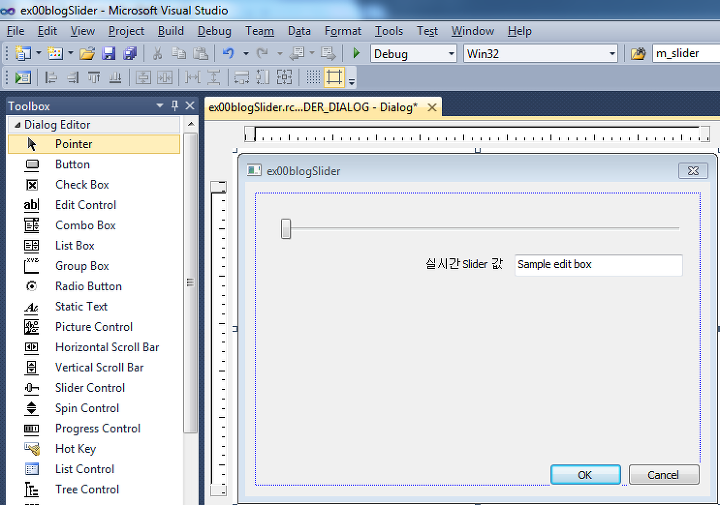Image resolution: width=720 pixels, height=505 pixels.
Task: Click the Space Down icon
Action: point(214,77)
